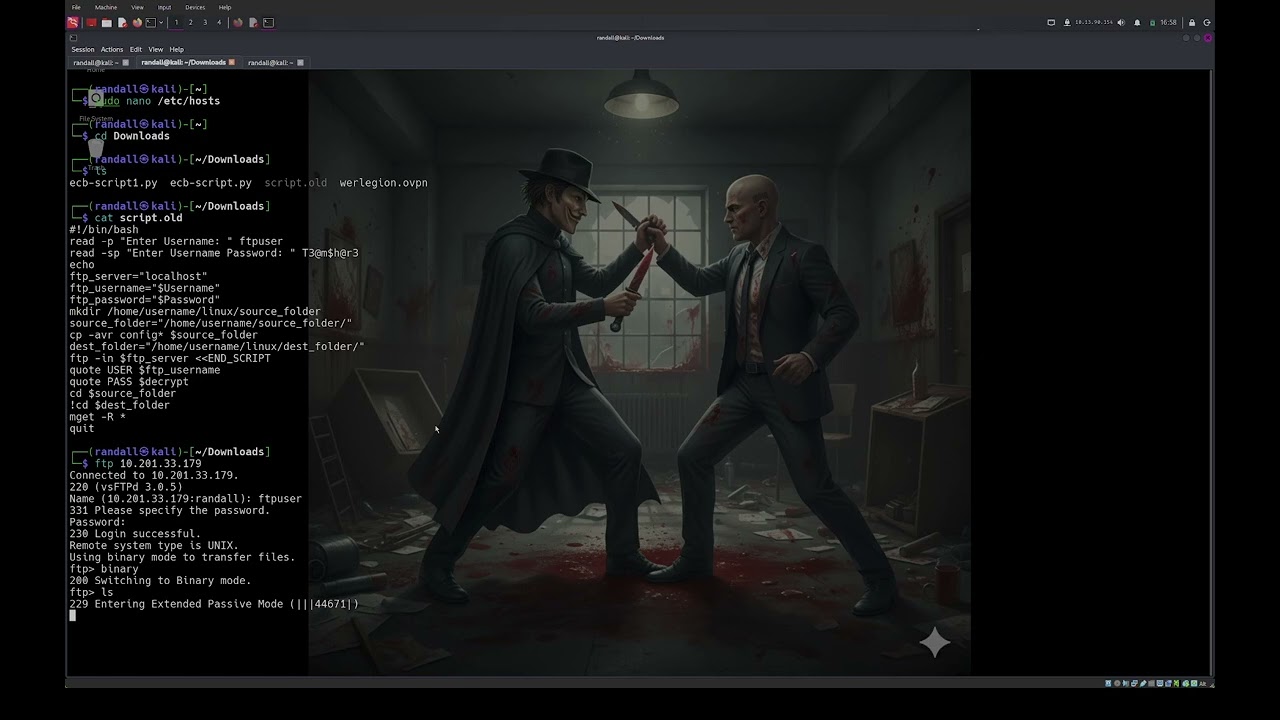
Task: Click the 16:58 clock
Action: click(1169, 22)
